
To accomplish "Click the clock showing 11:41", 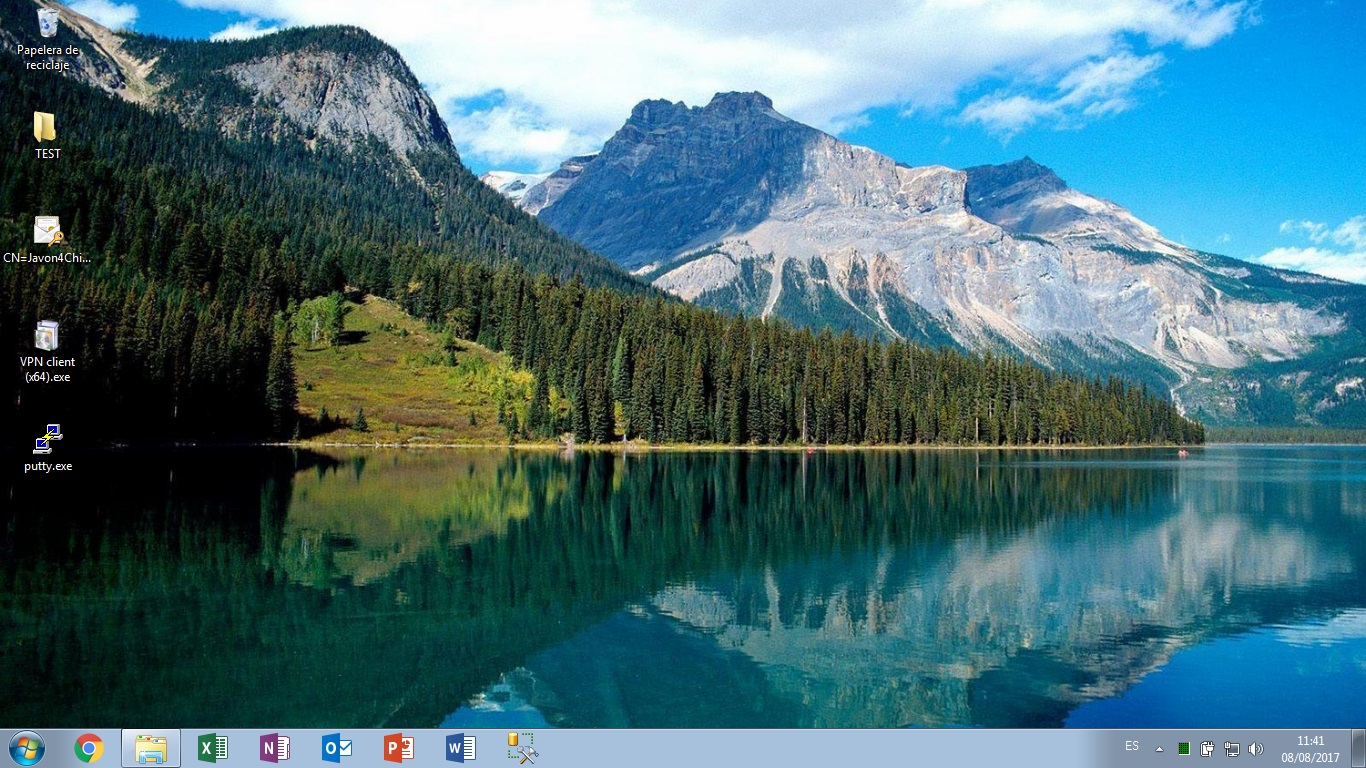I will pyautogui.click(x=1310, y=749).
